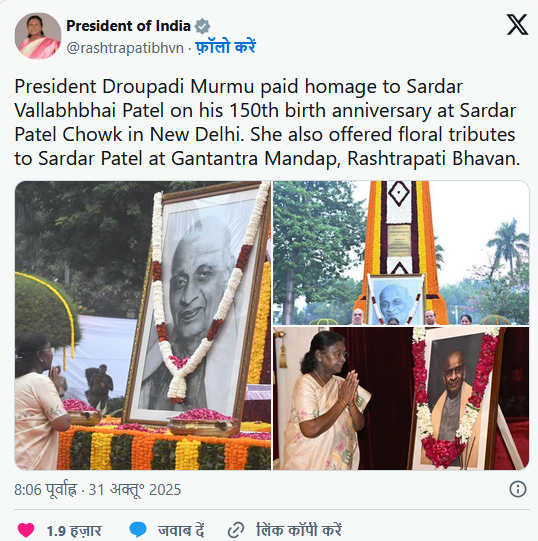Click the 1.9 हज़ार likes count
Viewport: 538px width, 541px height.
coord(74,531)
